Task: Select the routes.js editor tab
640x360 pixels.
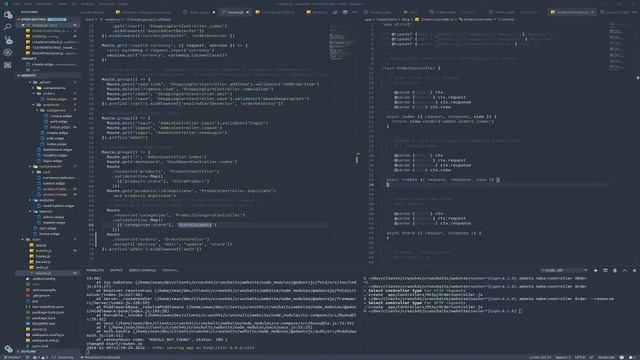Action: pyautogui.click(x=235, y=12)
